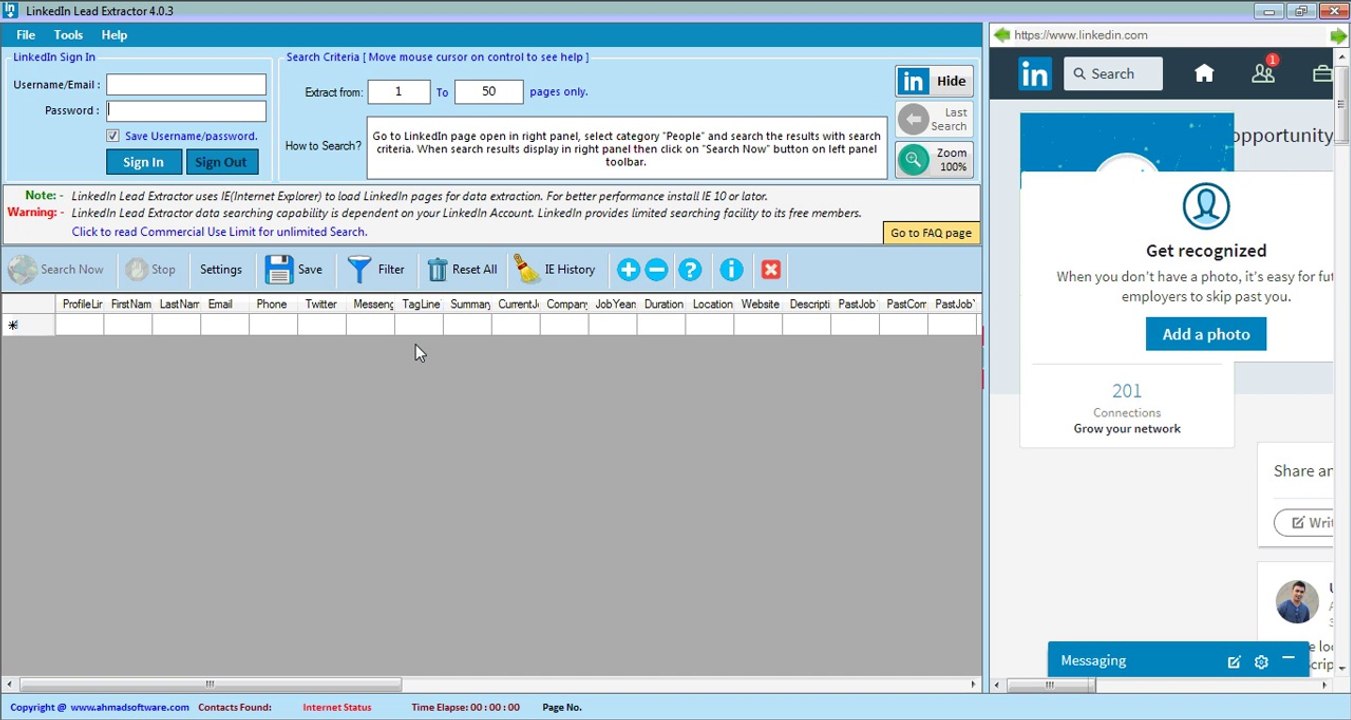Click the LinkedIn Search box
Viewport: 1351px width, 720px height.
[x=1113, y=74]
